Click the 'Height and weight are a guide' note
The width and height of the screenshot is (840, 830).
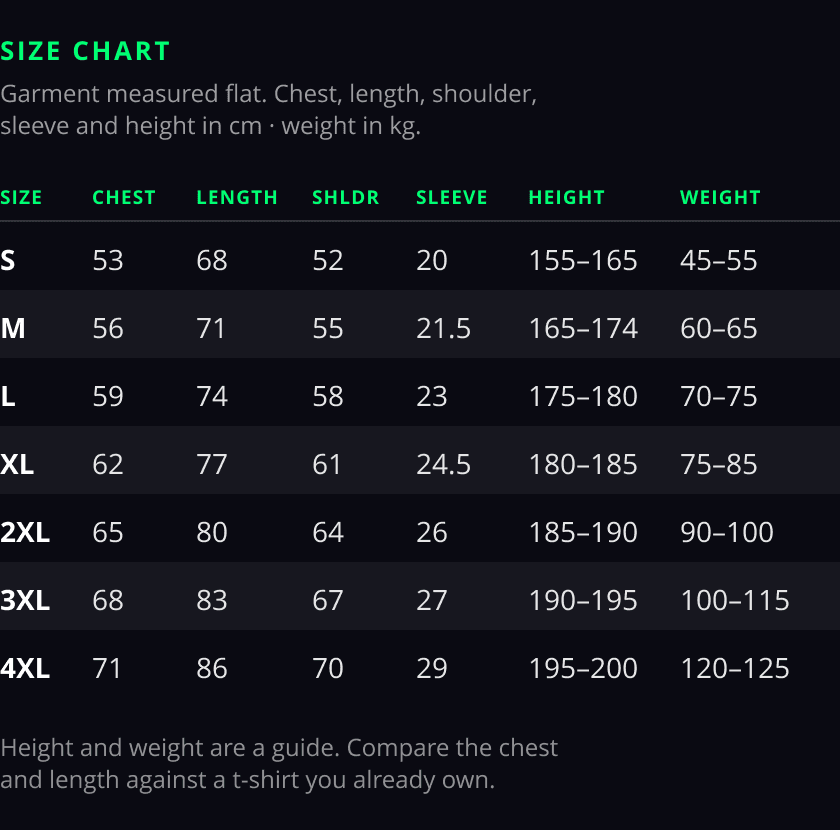pos(279,764)
